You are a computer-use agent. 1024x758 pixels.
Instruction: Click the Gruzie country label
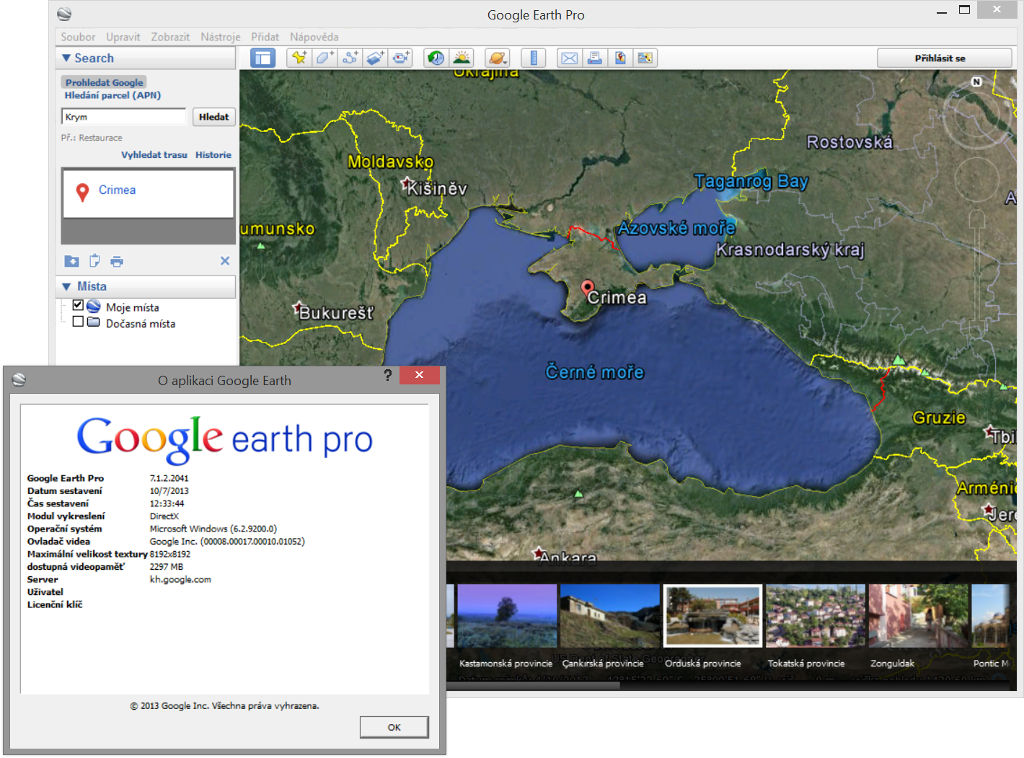(938, 418)
